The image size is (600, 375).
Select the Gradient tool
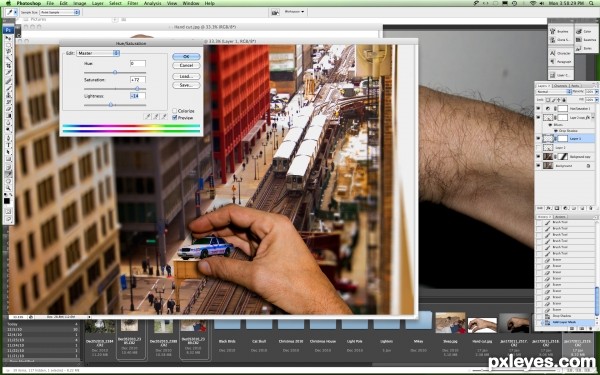point(8,116)
